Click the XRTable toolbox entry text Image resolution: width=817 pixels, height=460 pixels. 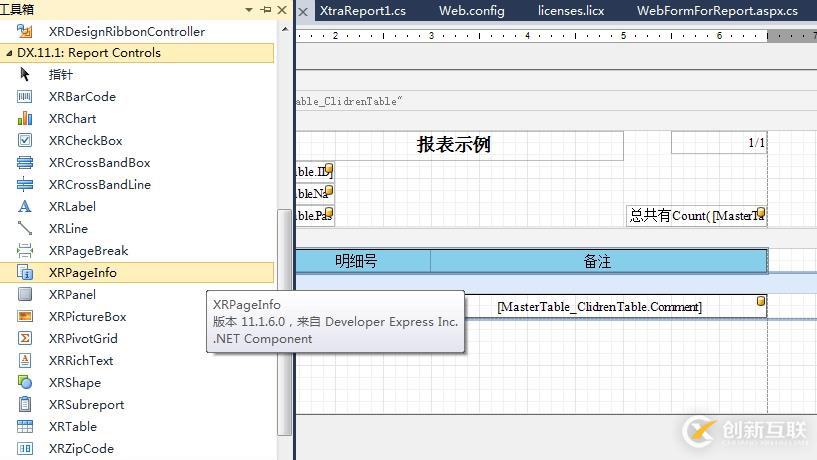click(x=73, y=426)
